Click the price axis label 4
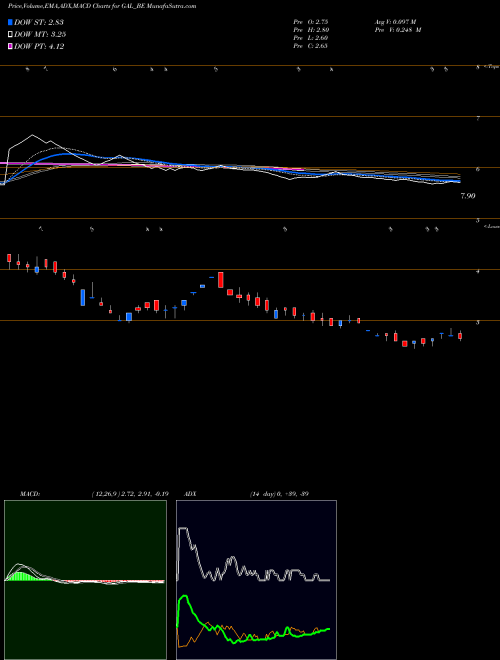 coord(478,272)
